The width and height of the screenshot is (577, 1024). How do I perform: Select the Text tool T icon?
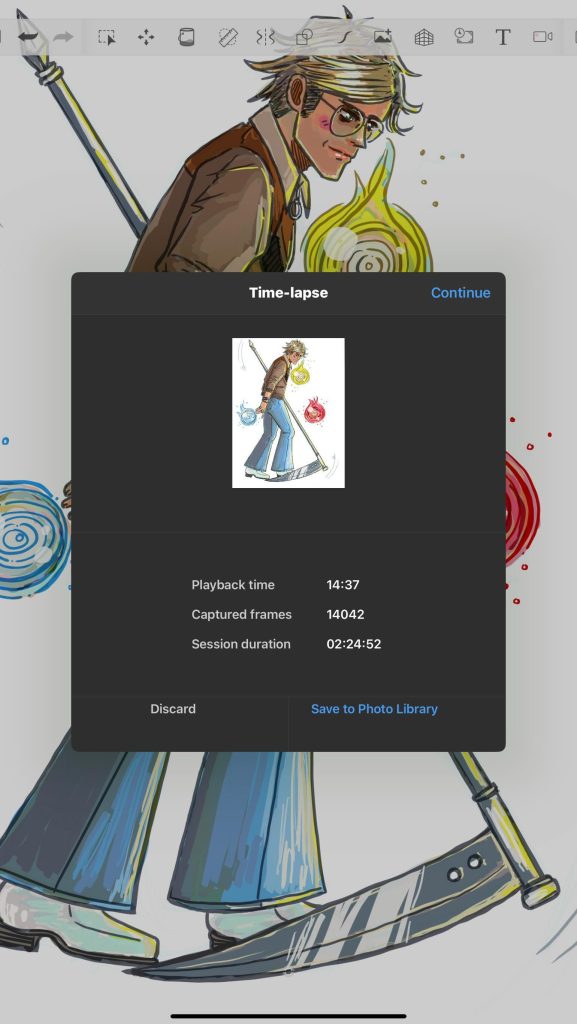point(503,37)
